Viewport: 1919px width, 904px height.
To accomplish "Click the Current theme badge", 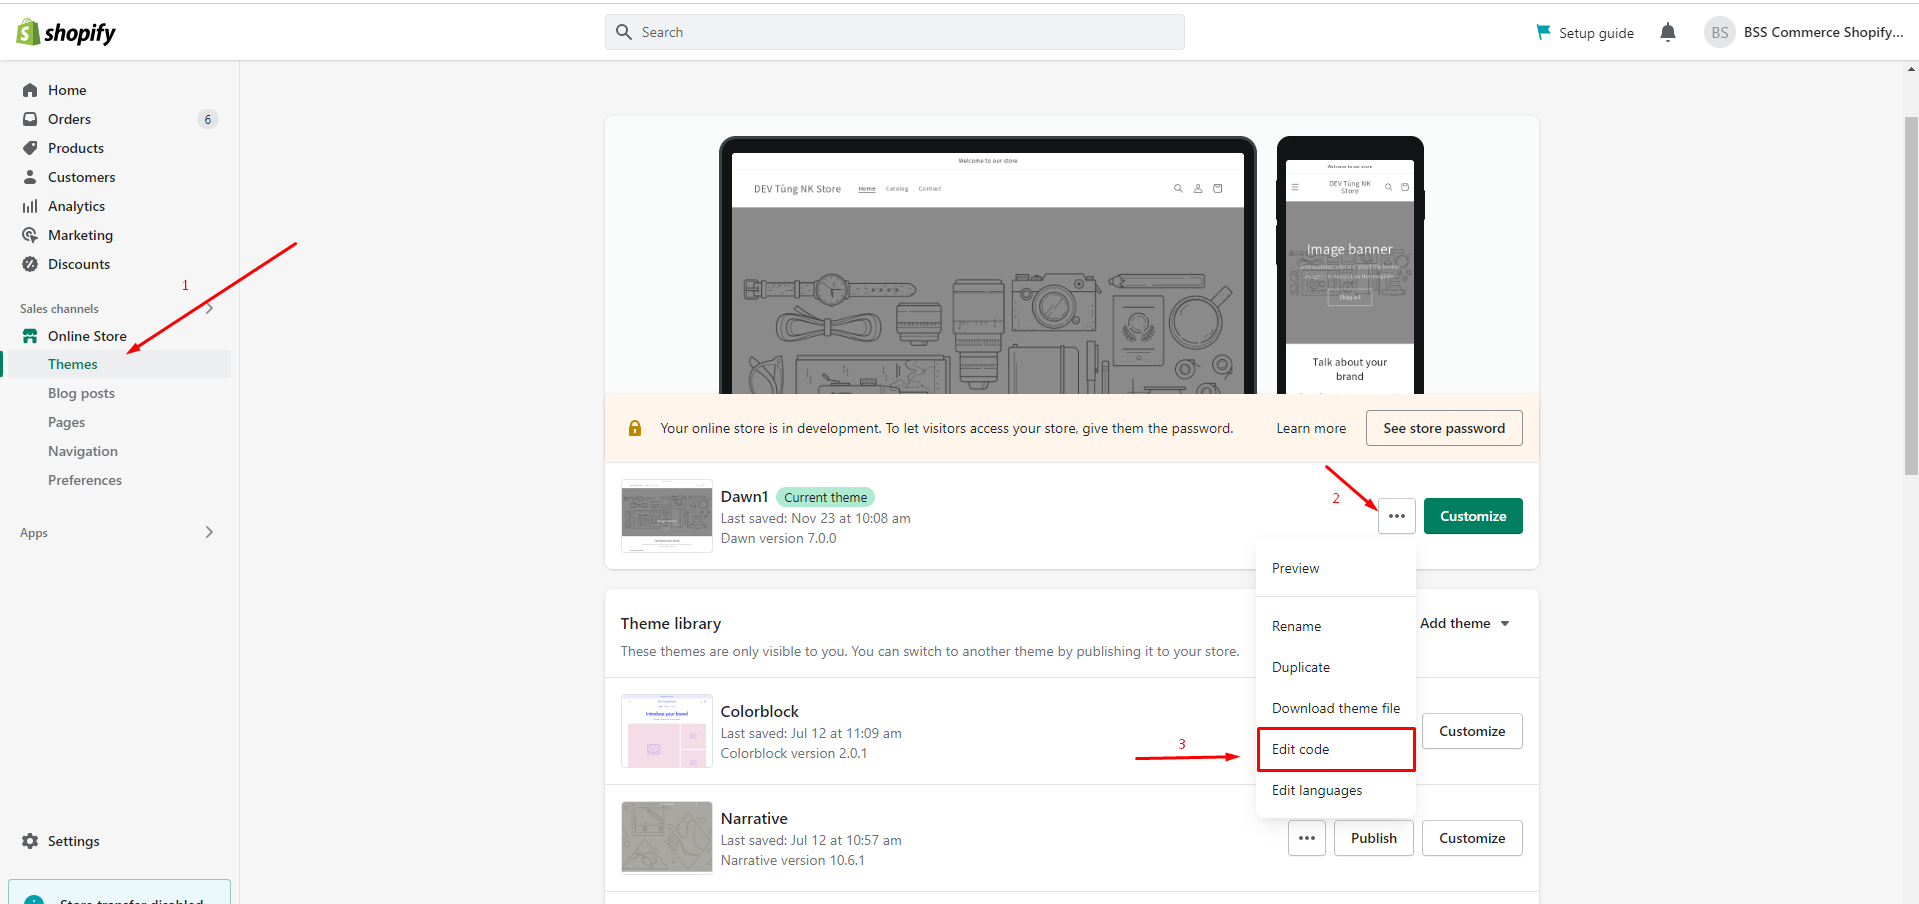I will point(826,497).
